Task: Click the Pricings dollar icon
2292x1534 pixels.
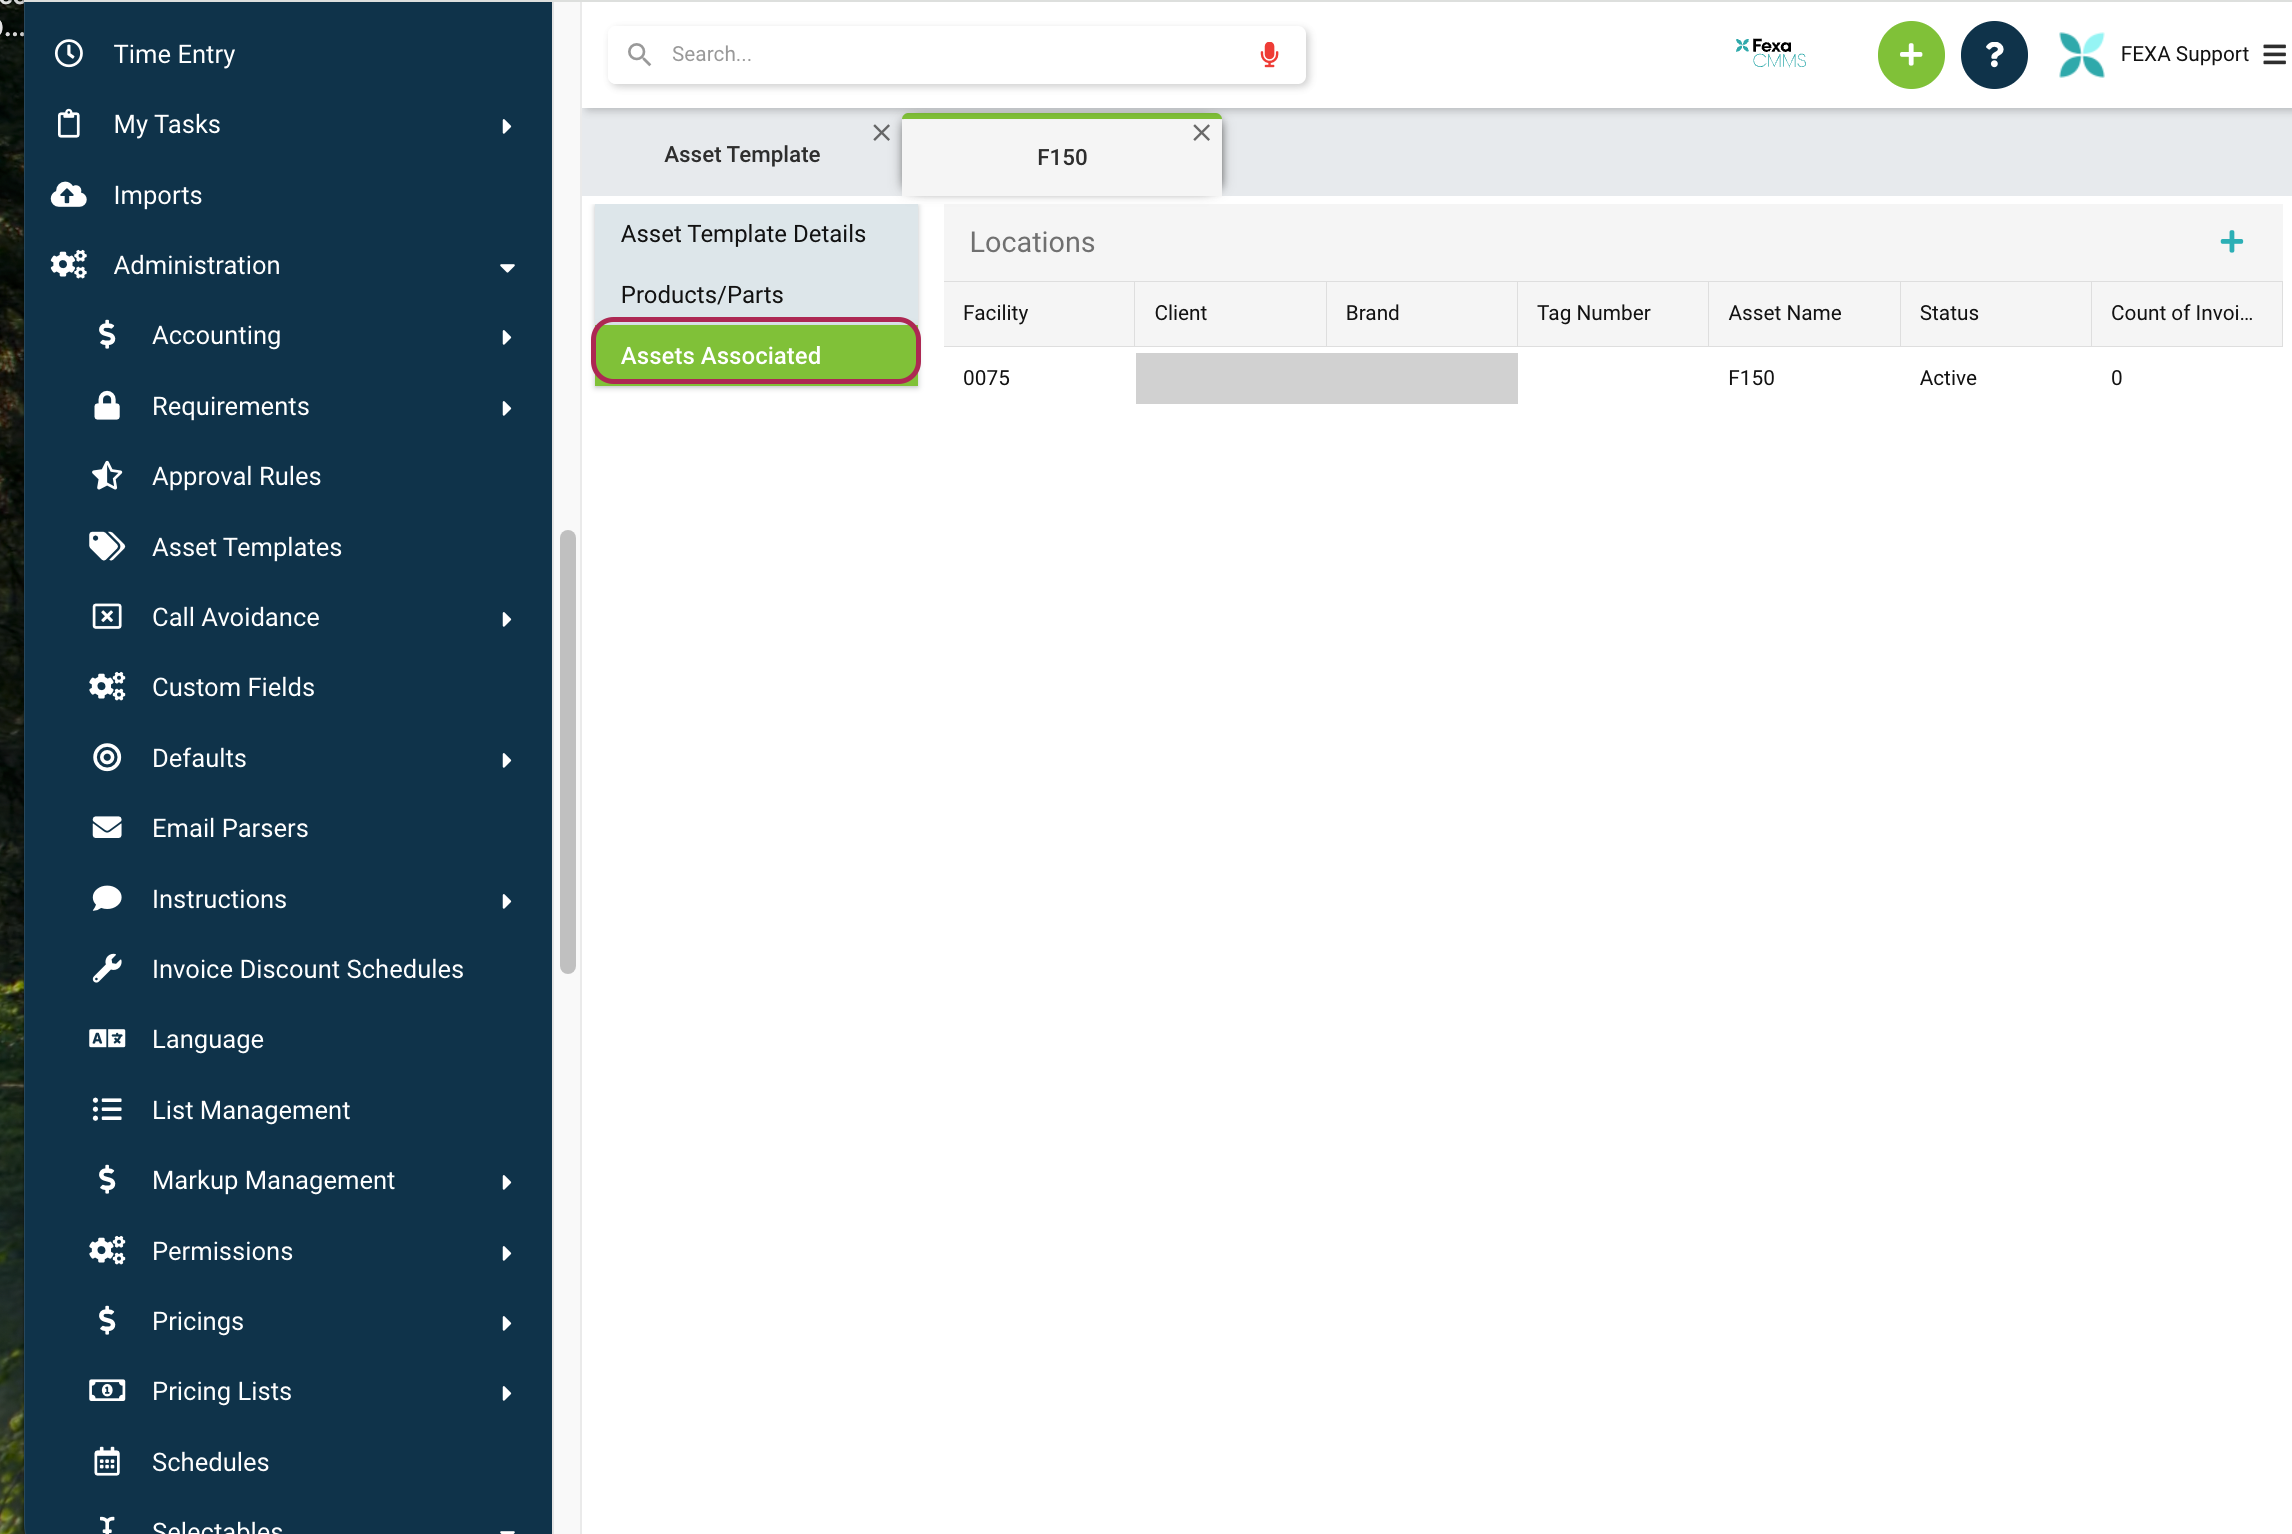Action: point(107,1321)
